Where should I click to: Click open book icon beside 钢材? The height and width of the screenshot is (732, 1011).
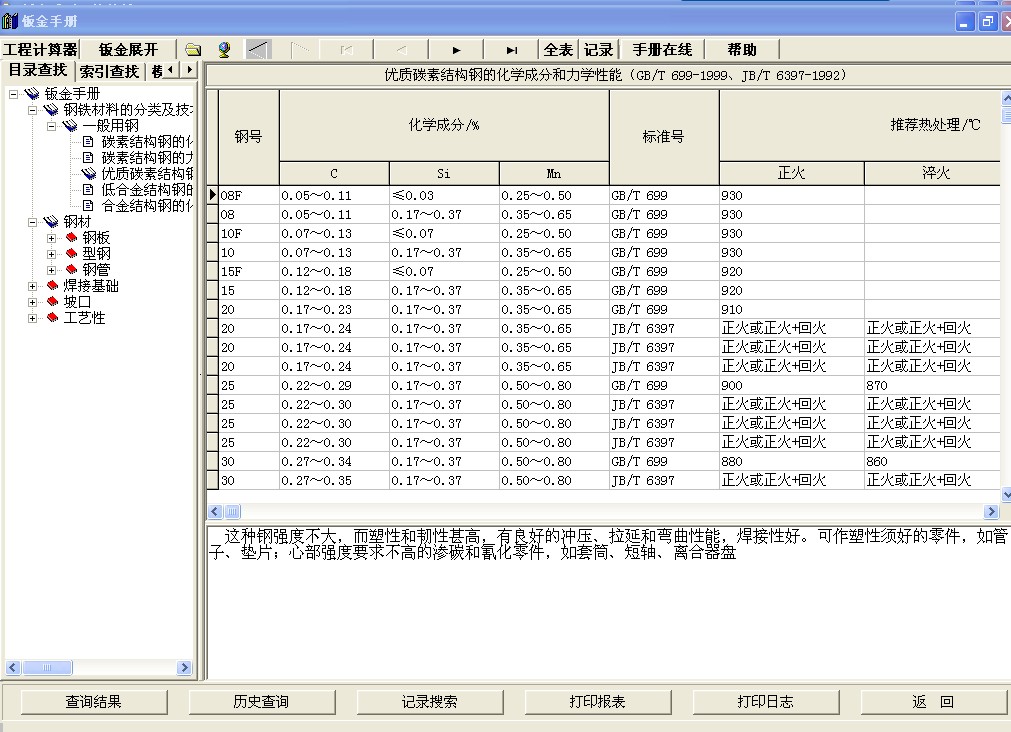click(51, 222)
